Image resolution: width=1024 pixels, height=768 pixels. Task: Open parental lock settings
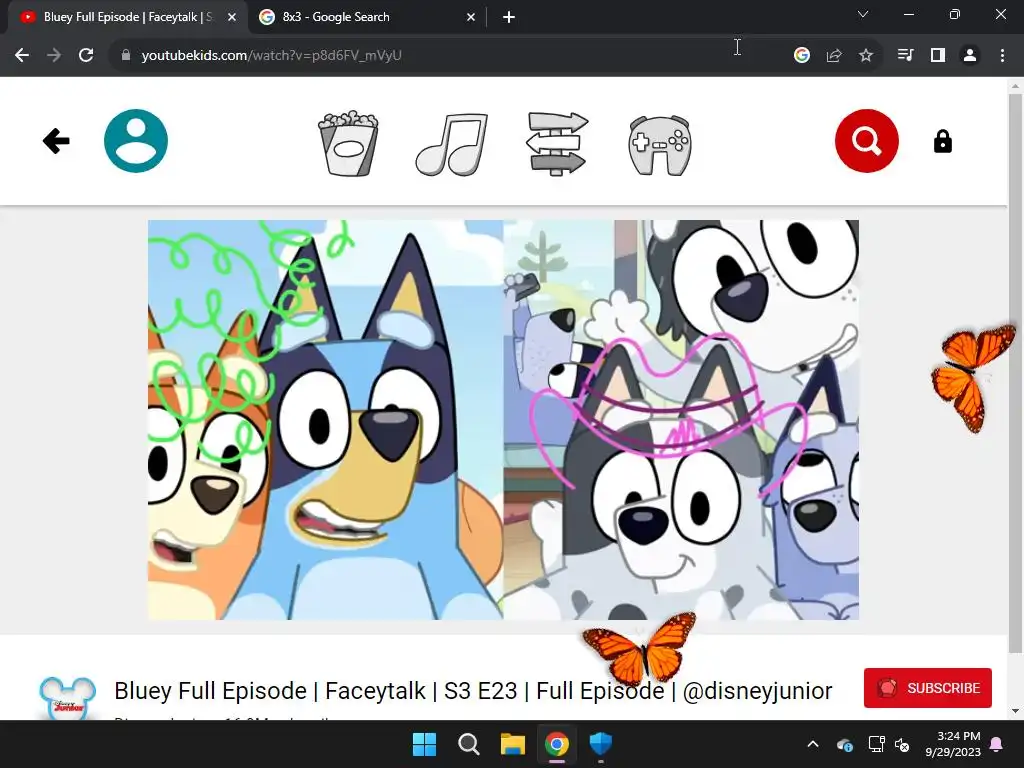[x=942, y=141]
